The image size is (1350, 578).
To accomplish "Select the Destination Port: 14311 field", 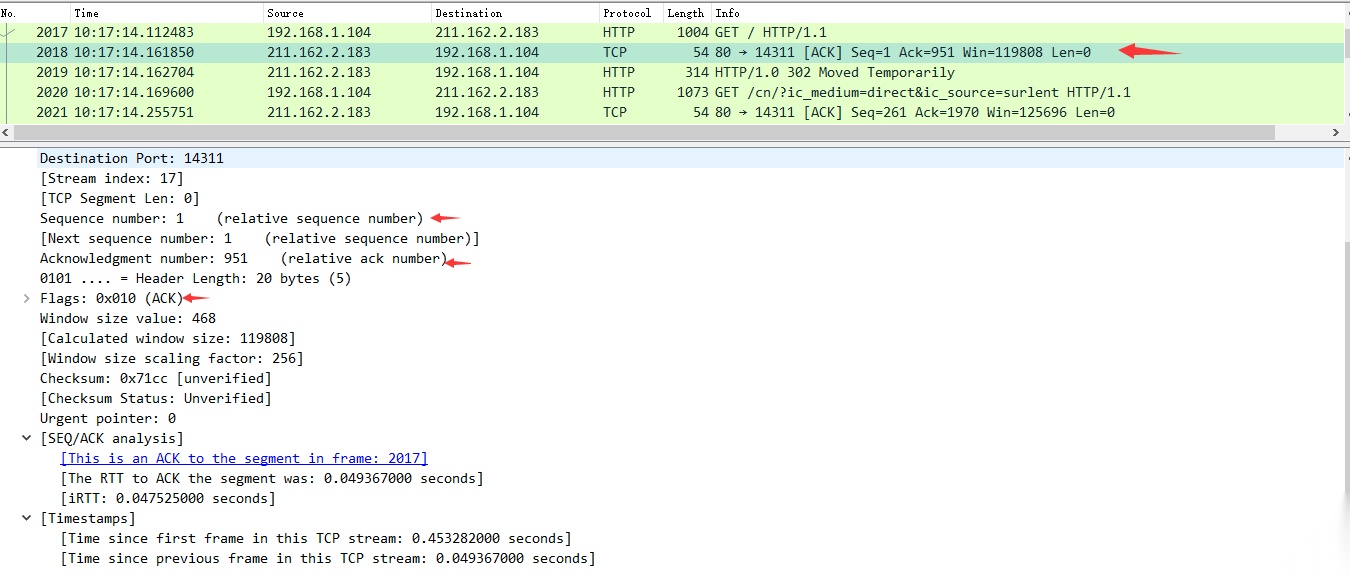I will click(x=132, y=158).
